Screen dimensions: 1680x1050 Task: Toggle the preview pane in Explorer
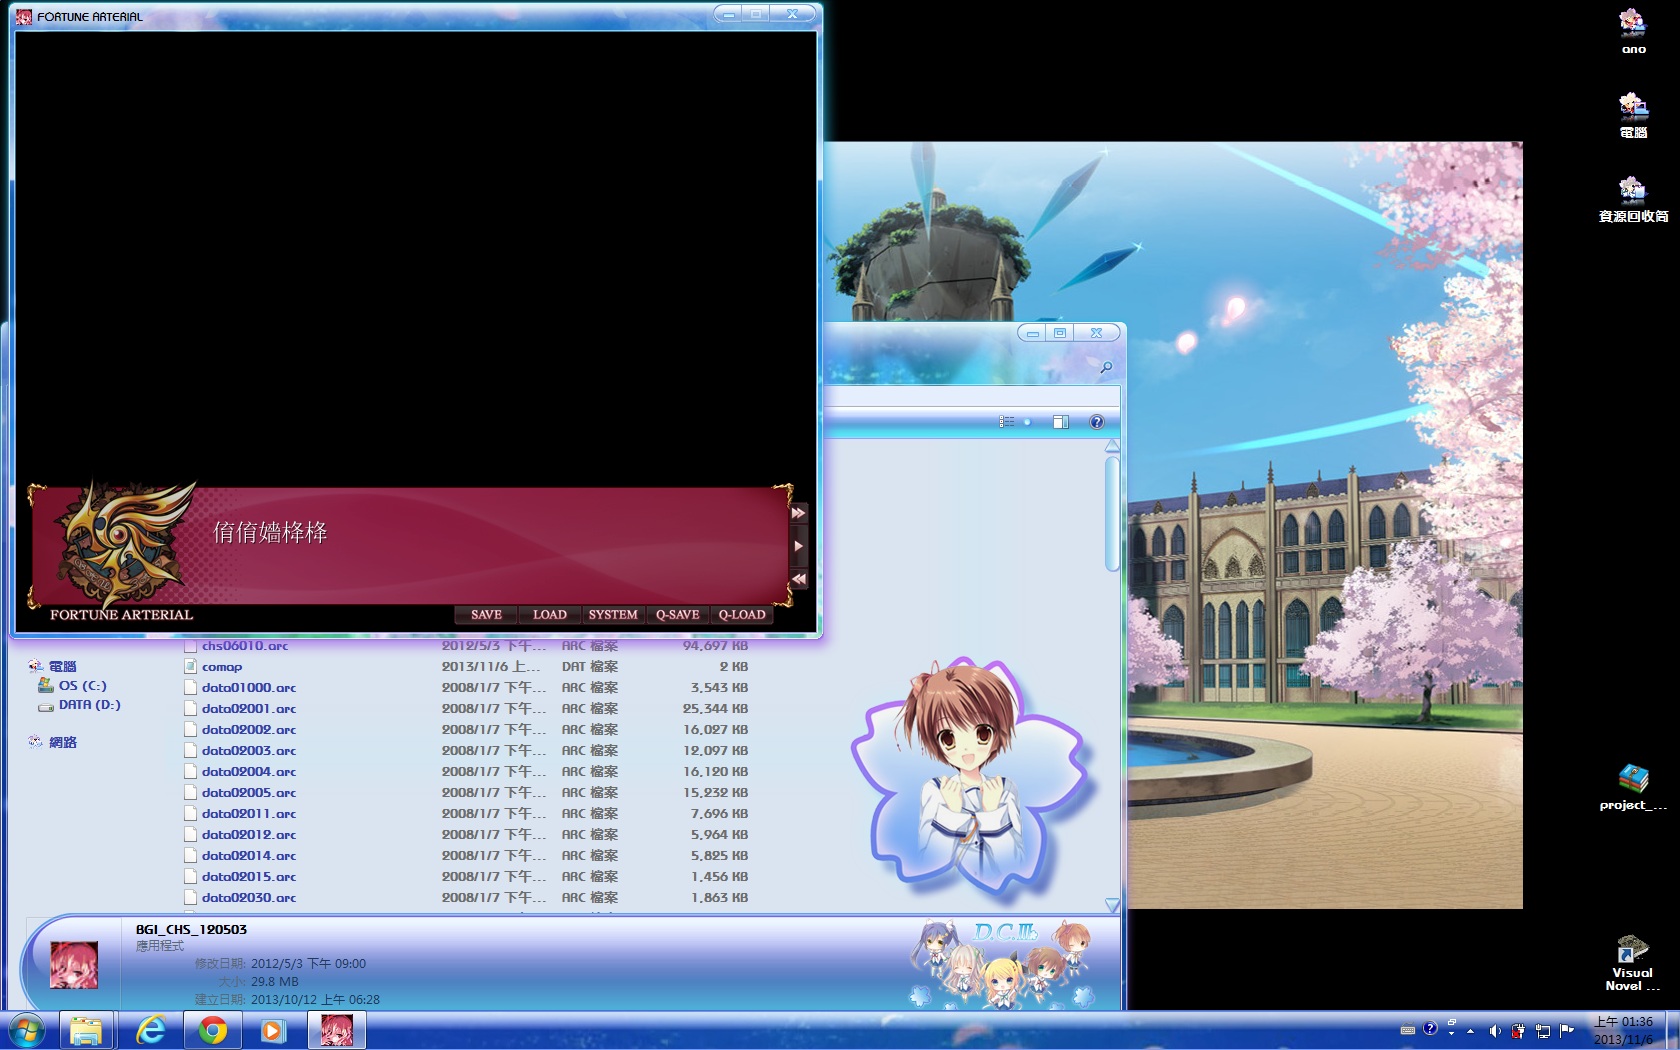coord(1061,422)
